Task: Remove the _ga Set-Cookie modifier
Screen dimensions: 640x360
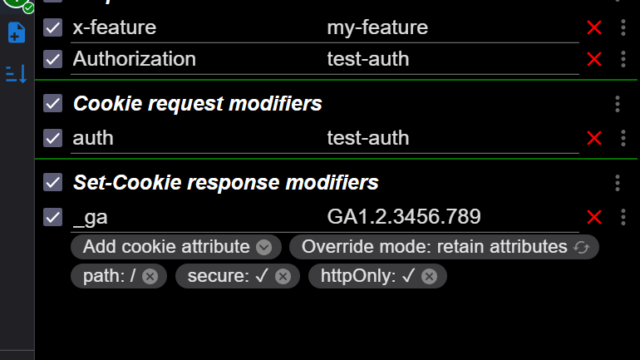Action: pyautogui.click(x=594, y=217)
